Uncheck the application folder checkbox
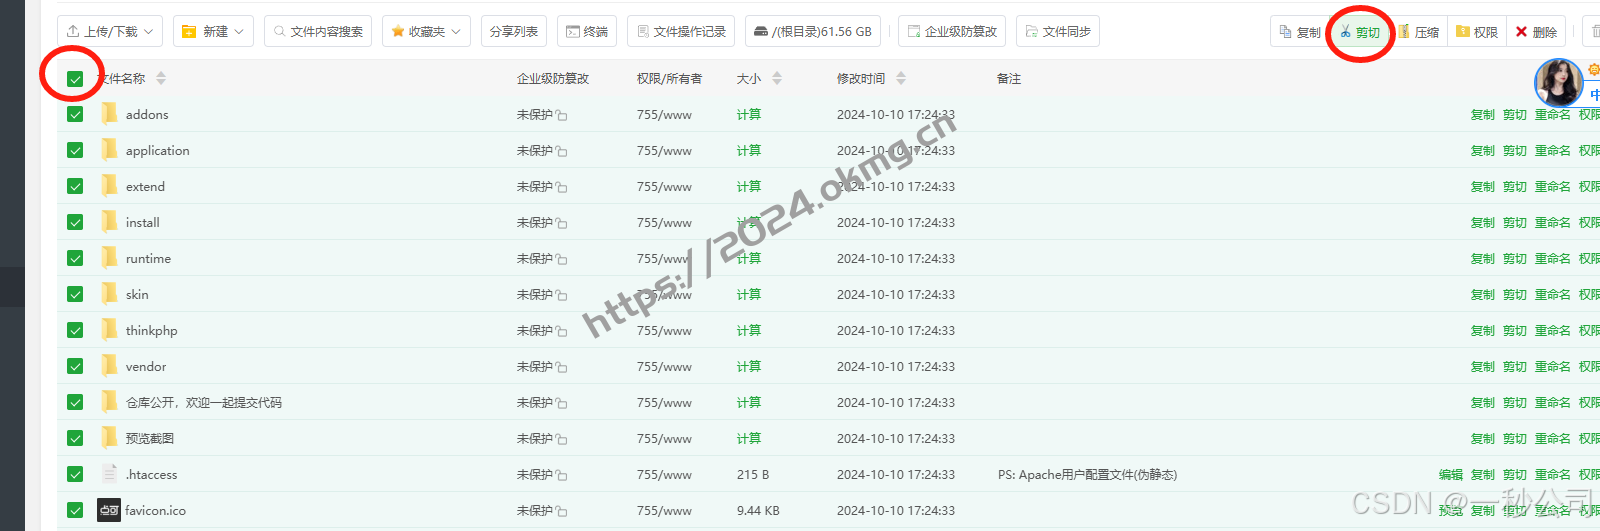This screenshot has width=1600, height=531. click(75, 150)
